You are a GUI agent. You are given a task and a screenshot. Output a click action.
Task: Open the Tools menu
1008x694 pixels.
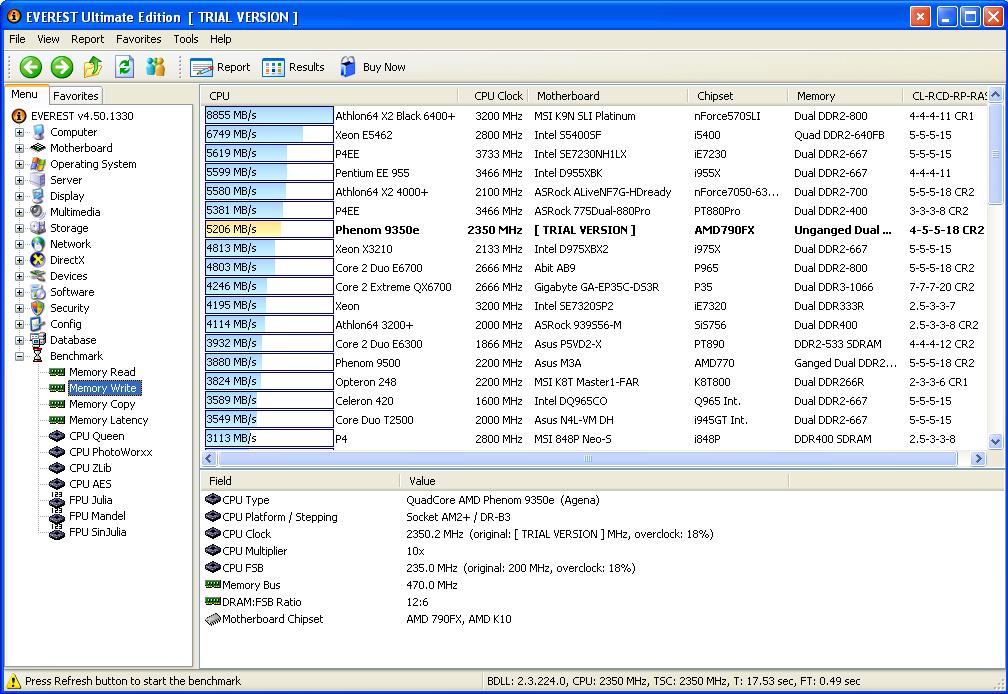[186, 39]
